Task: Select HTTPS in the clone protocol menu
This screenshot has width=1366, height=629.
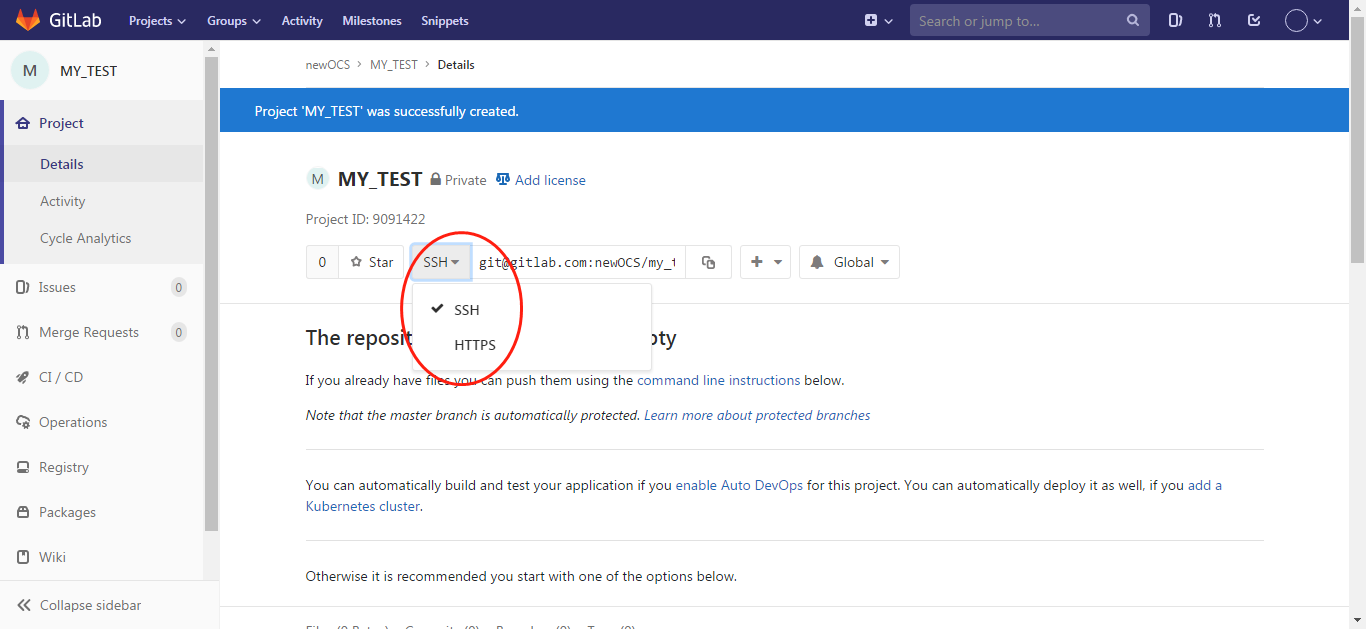Action: [472, 344]
